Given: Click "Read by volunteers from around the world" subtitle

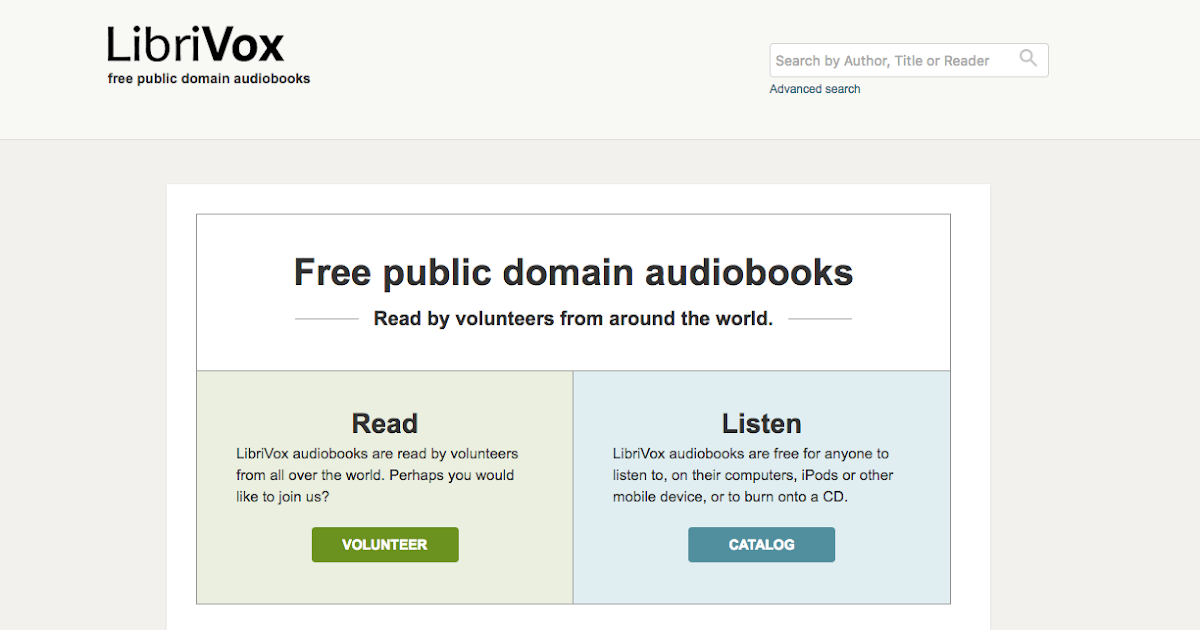Looking at the screenshot, I should click(573, 319).
